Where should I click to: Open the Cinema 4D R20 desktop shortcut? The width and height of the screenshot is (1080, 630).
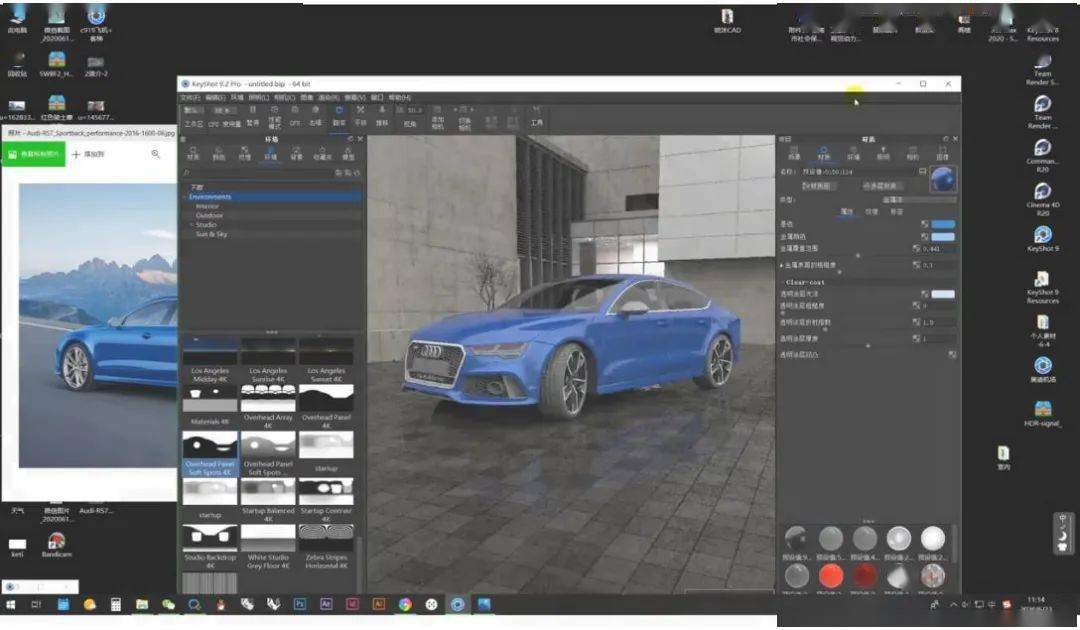[1043, 198]
